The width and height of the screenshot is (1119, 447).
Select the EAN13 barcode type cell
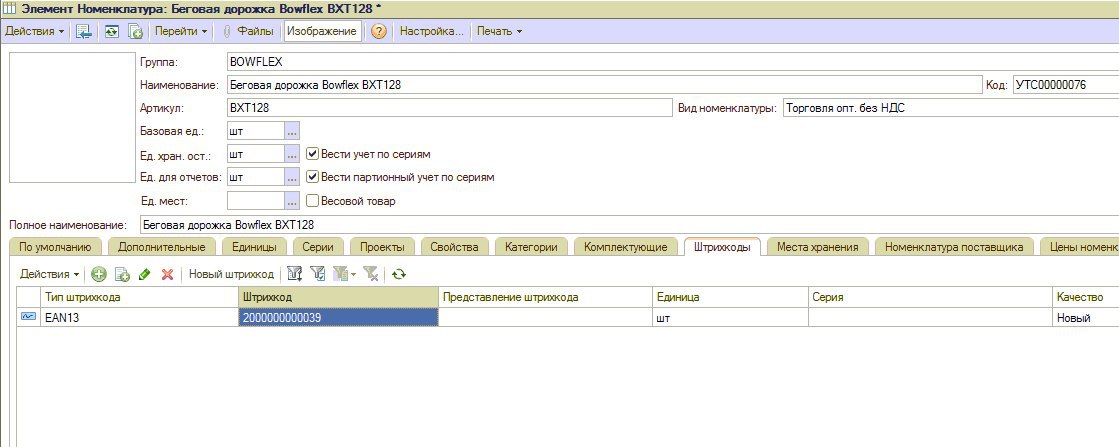138,318
